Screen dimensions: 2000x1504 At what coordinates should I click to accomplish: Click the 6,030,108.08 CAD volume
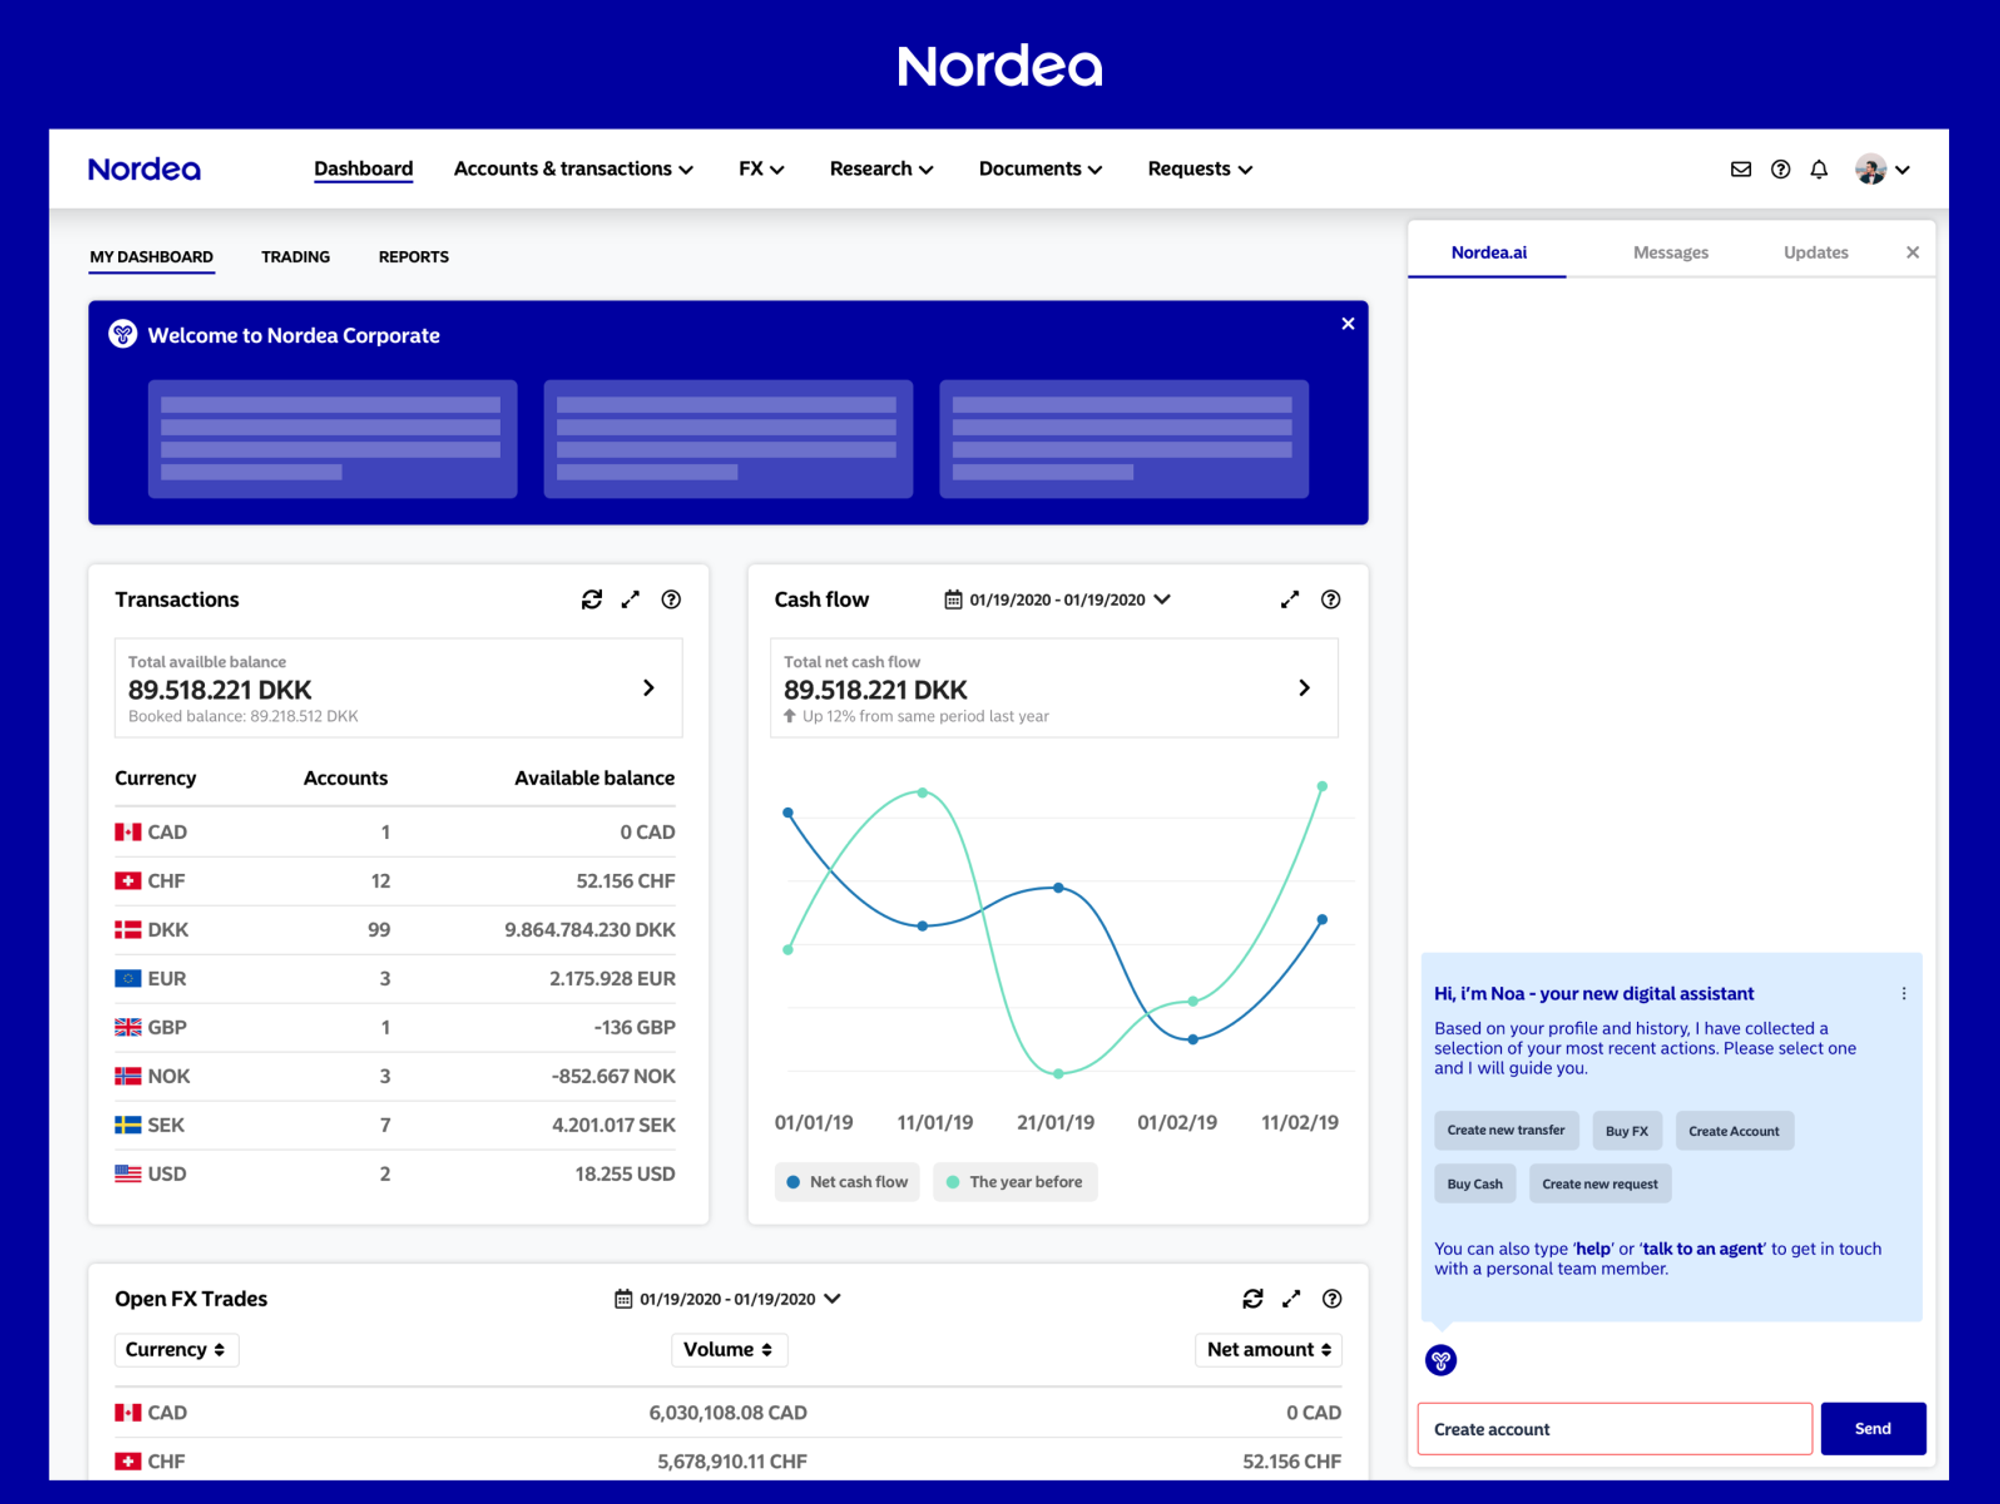click(728, 1412)
